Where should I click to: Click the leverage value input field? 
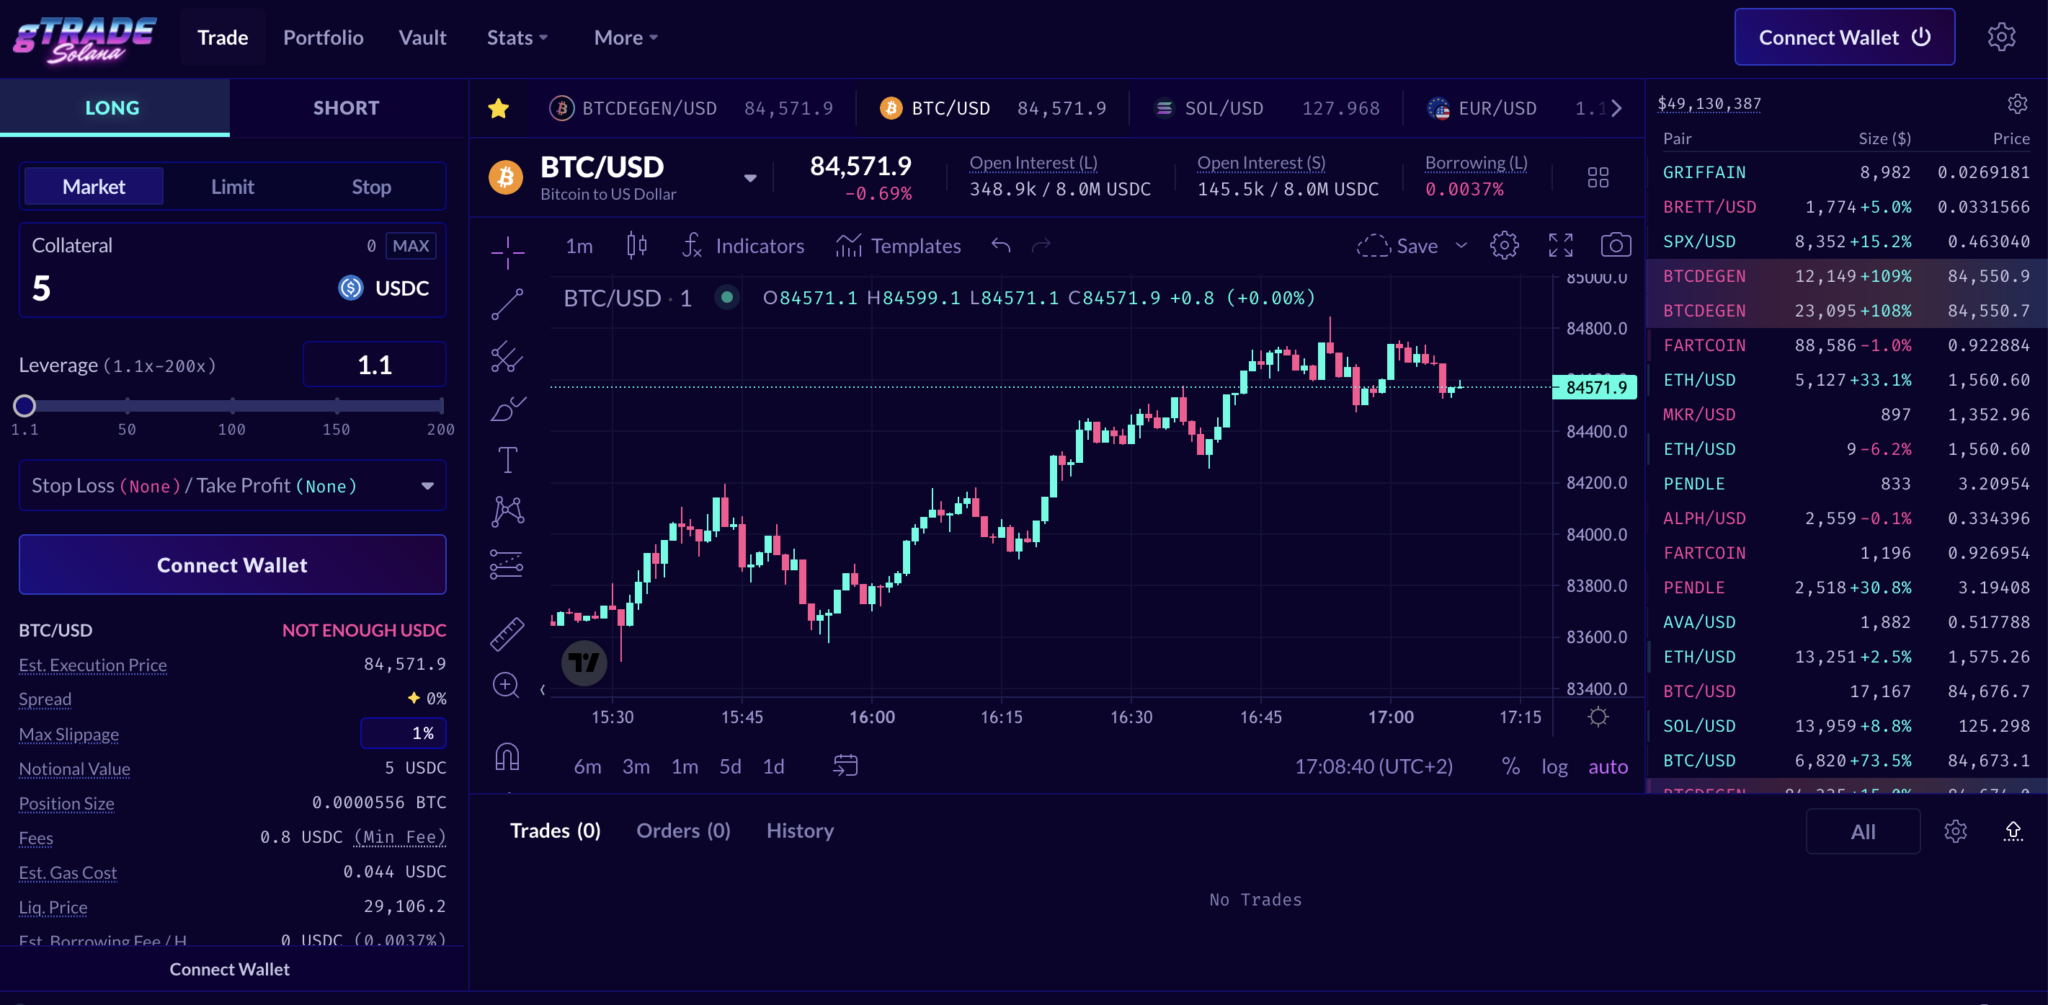pyautogui.click(x=374, y=365)
